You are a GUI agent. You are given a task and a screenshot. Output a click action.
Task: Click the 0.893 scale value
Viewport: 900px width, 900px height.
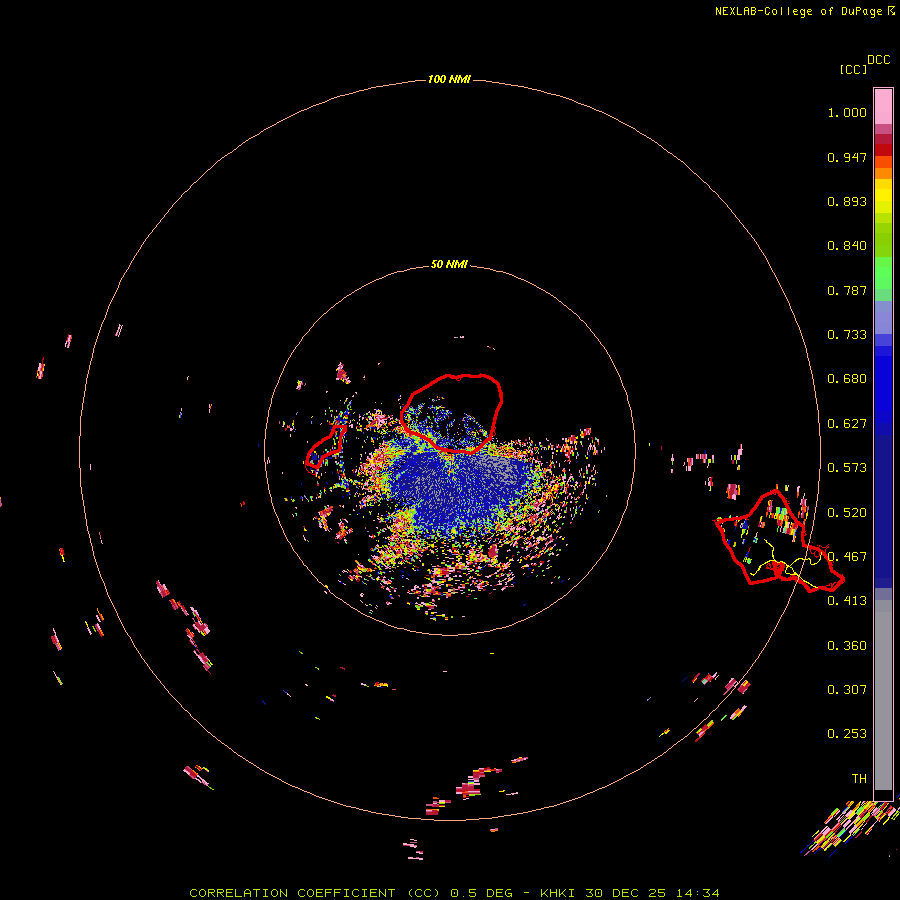coord(847,201)
